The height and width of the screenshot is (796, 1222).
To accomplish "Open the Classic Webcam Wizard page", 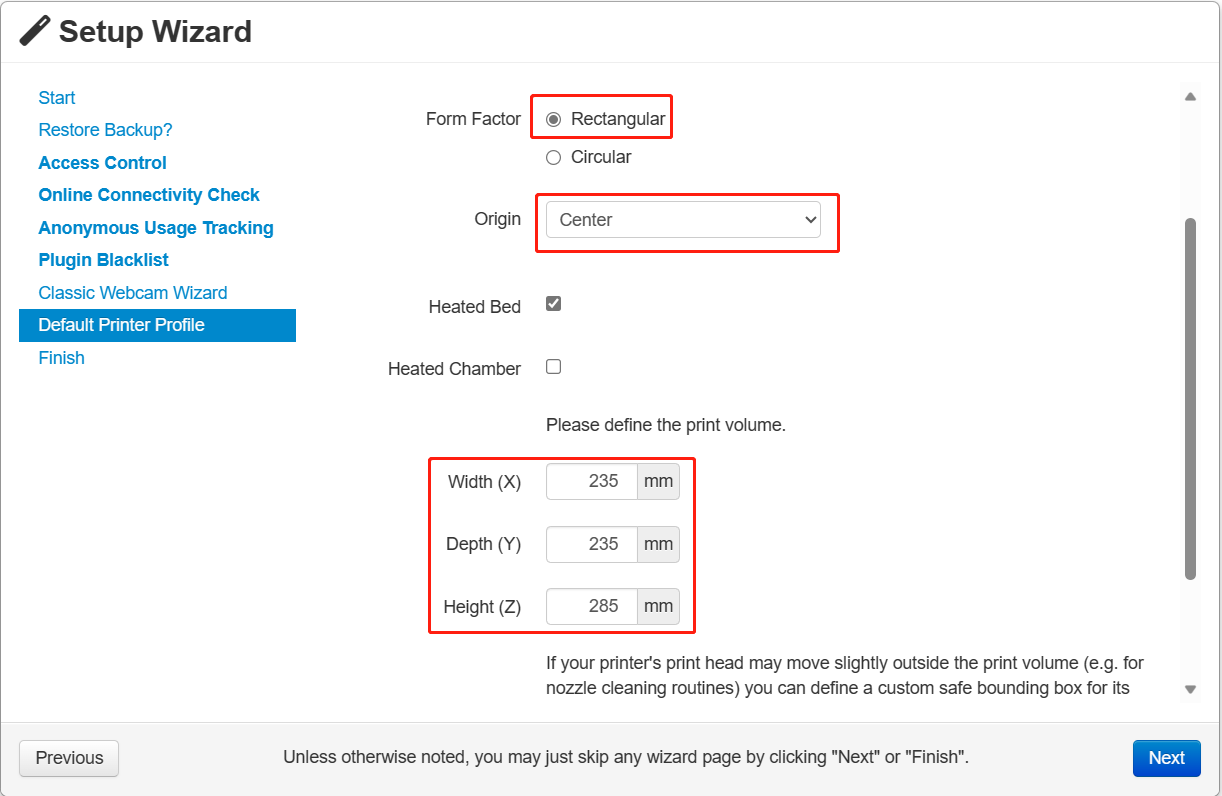I will [133, 293].
